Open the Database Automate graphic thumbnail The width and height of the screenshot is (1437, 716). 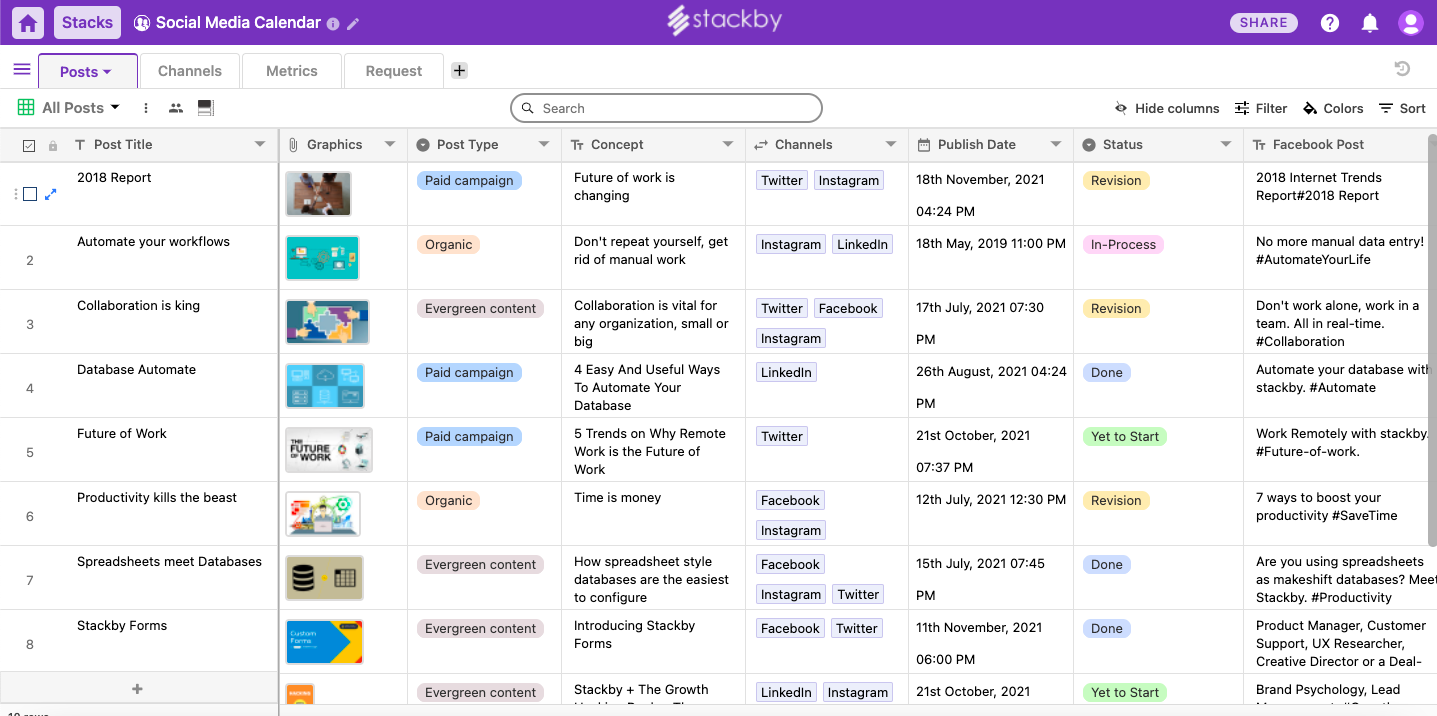[x=325, y=386]
